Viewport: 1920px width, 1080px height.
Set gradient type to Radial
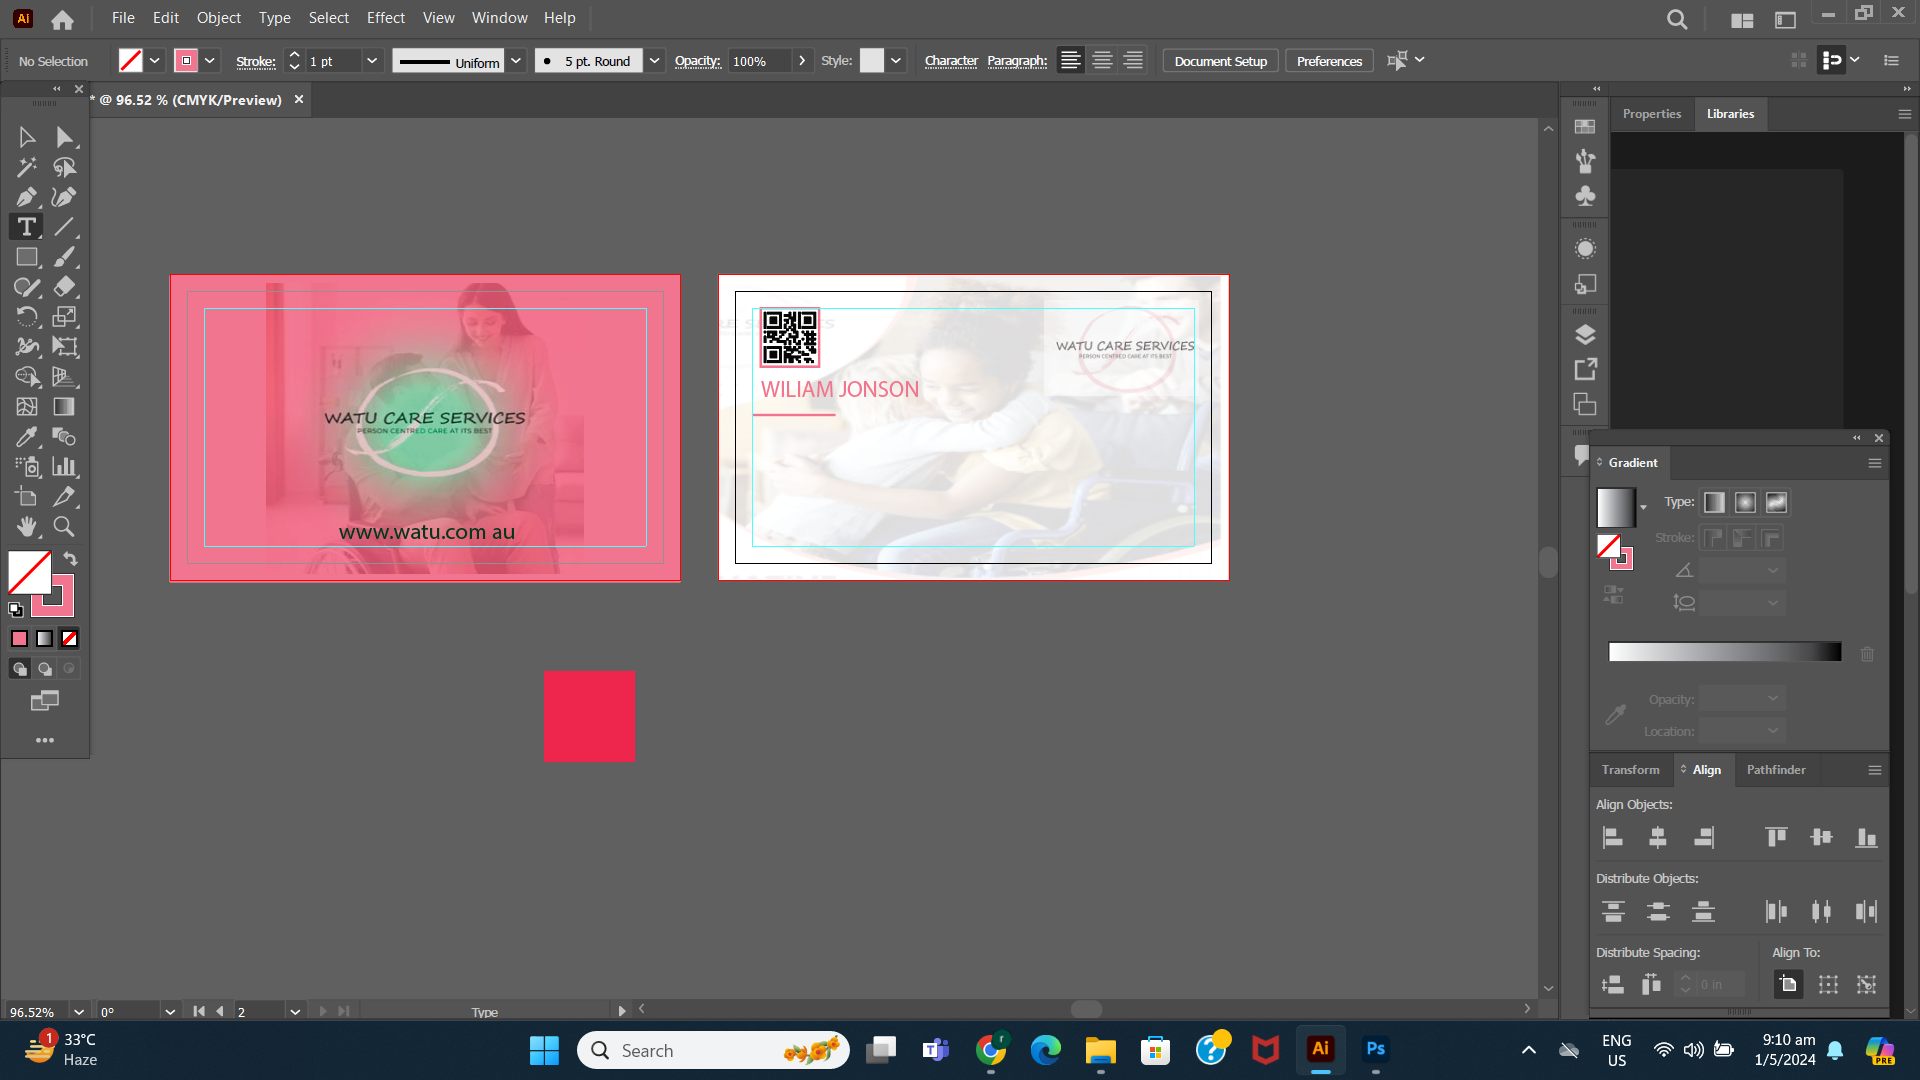[1745, 502]
